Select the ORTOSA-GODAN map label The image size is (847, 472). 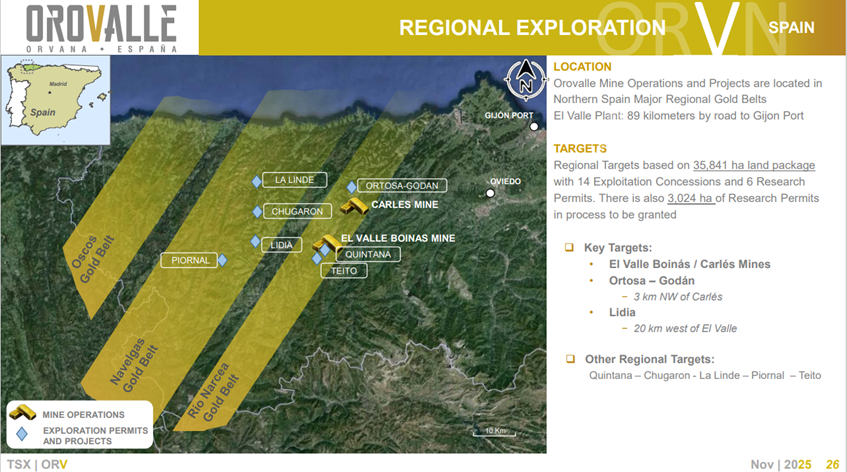pyautogui.click(x=402, y=186)
